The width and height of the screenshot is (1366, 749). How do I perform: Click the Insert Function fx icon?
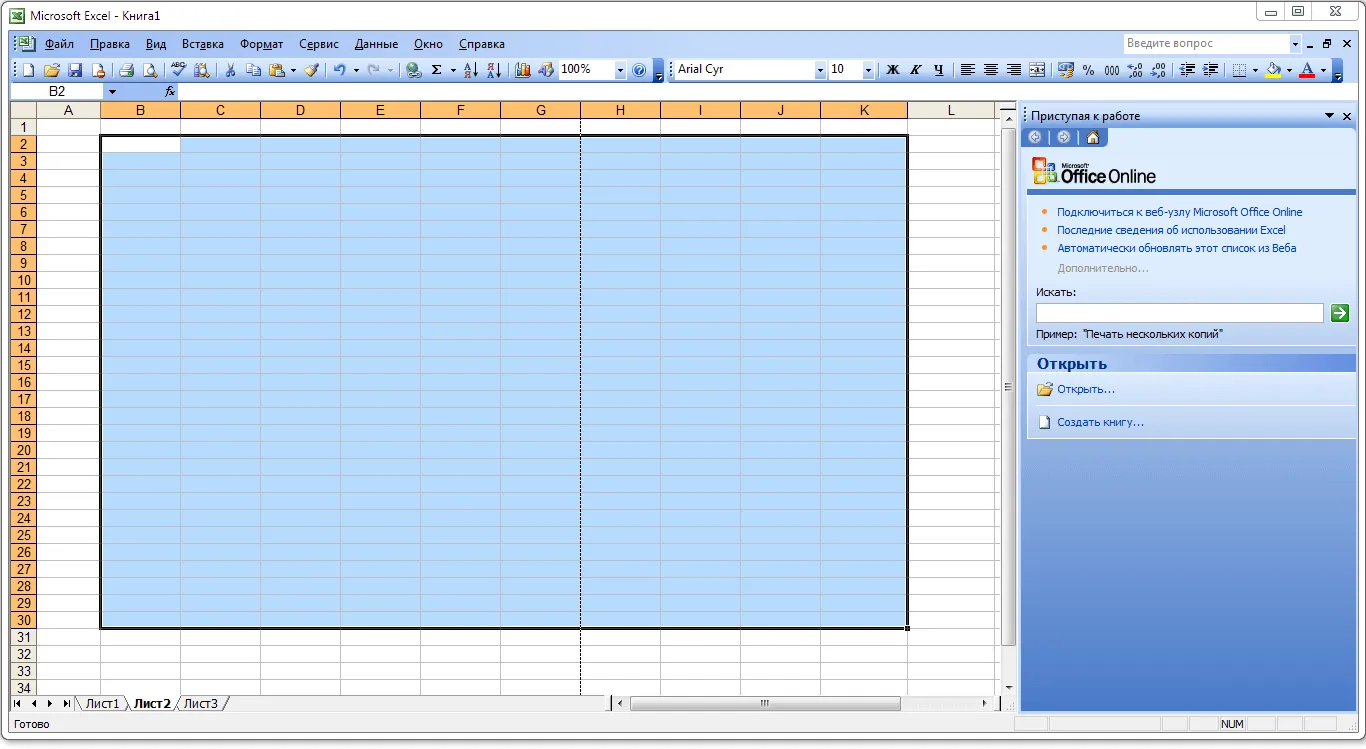point(170,91)
